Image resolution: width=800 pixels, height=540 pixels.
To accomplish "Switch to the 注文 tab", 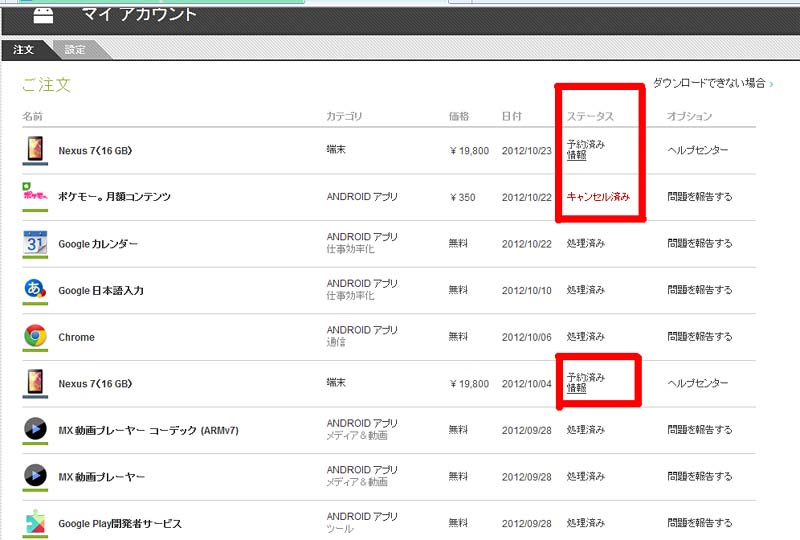I will pyautogui.click(x=23, y=50).
